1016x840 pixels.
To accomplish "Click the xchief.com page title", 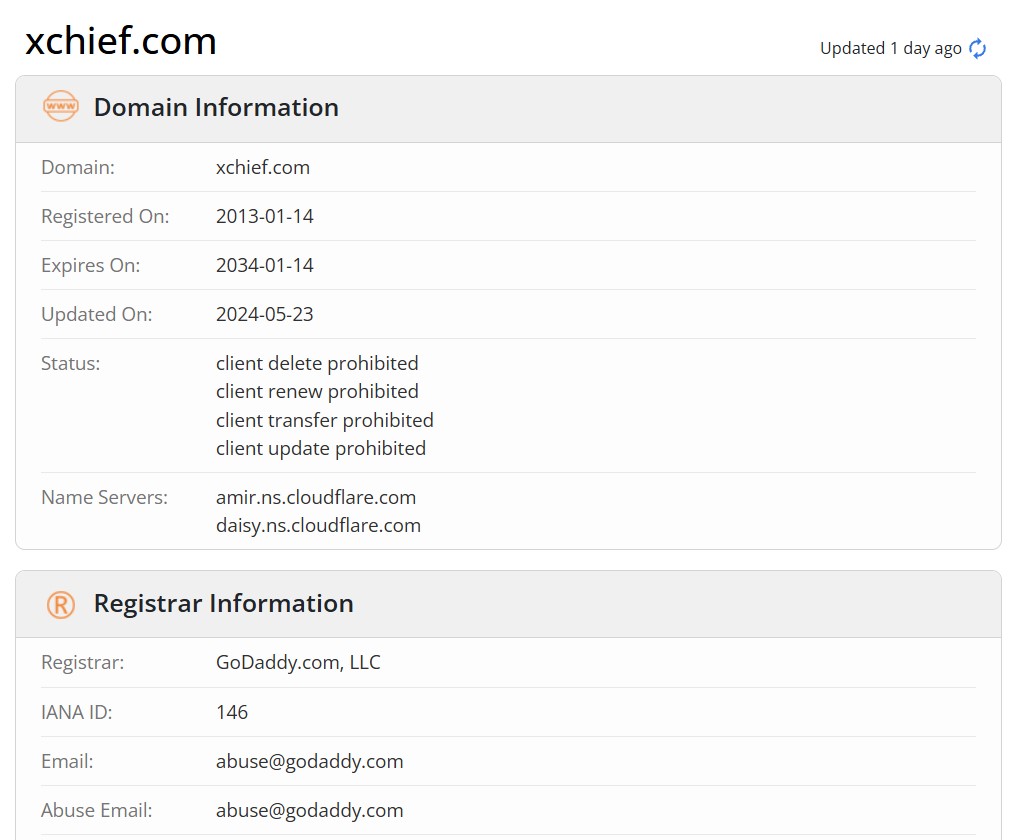I will (x=121, y=41).
